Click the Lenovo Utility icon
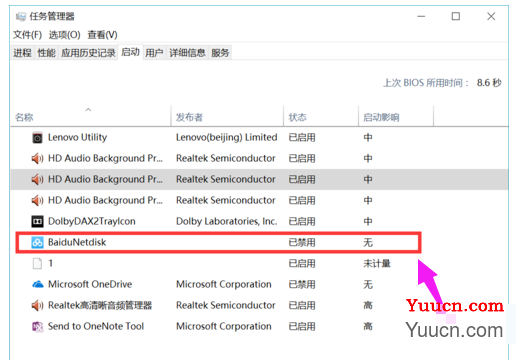This screenshot has width=516, height=360. coord(37,138)
